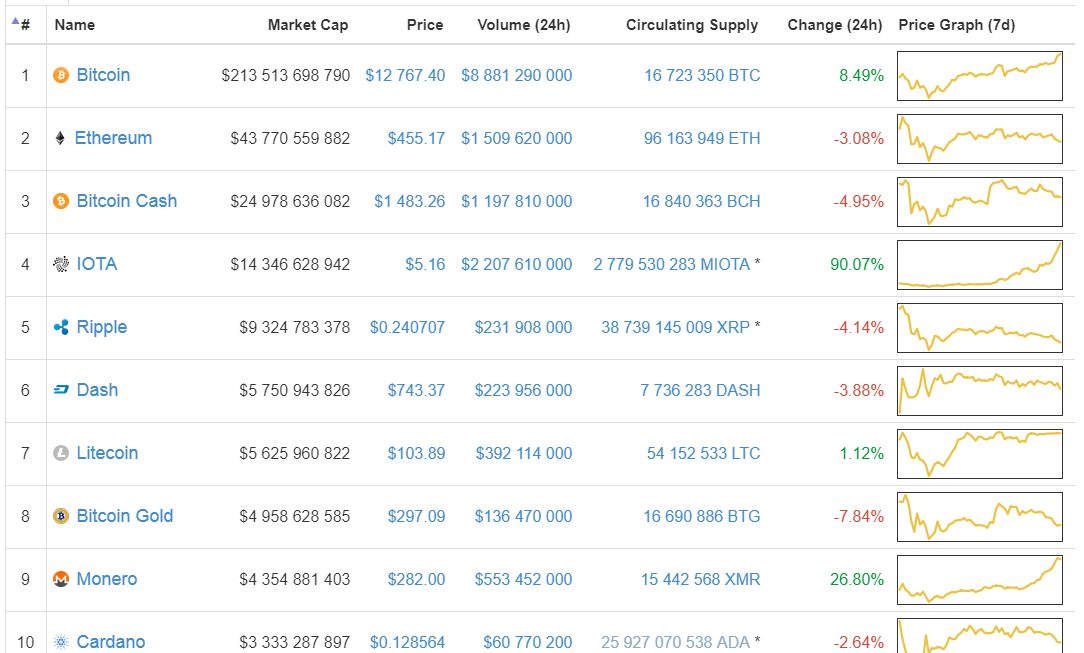Click Ethereum's price $455.17
The width and height of the screenshot is (1084, 653).
[x=416, y=138]
